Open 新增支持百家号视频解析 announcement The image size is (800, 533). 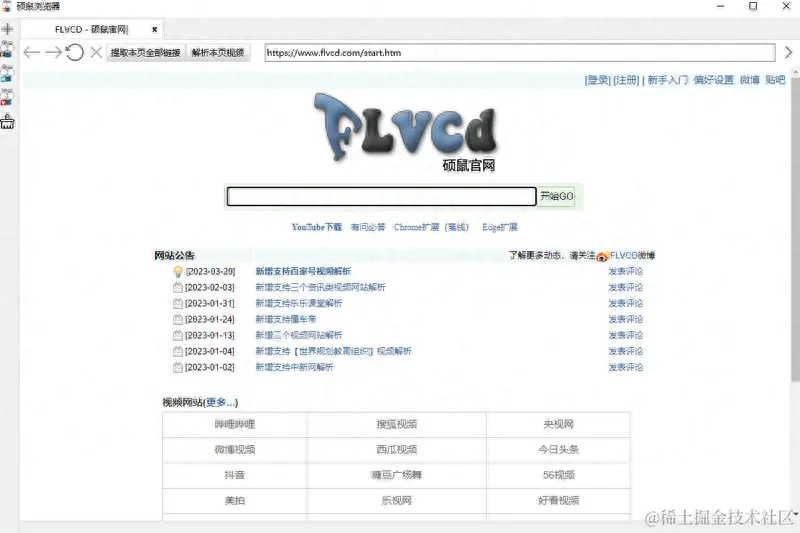pyautogui.click(x=303, y=271)
